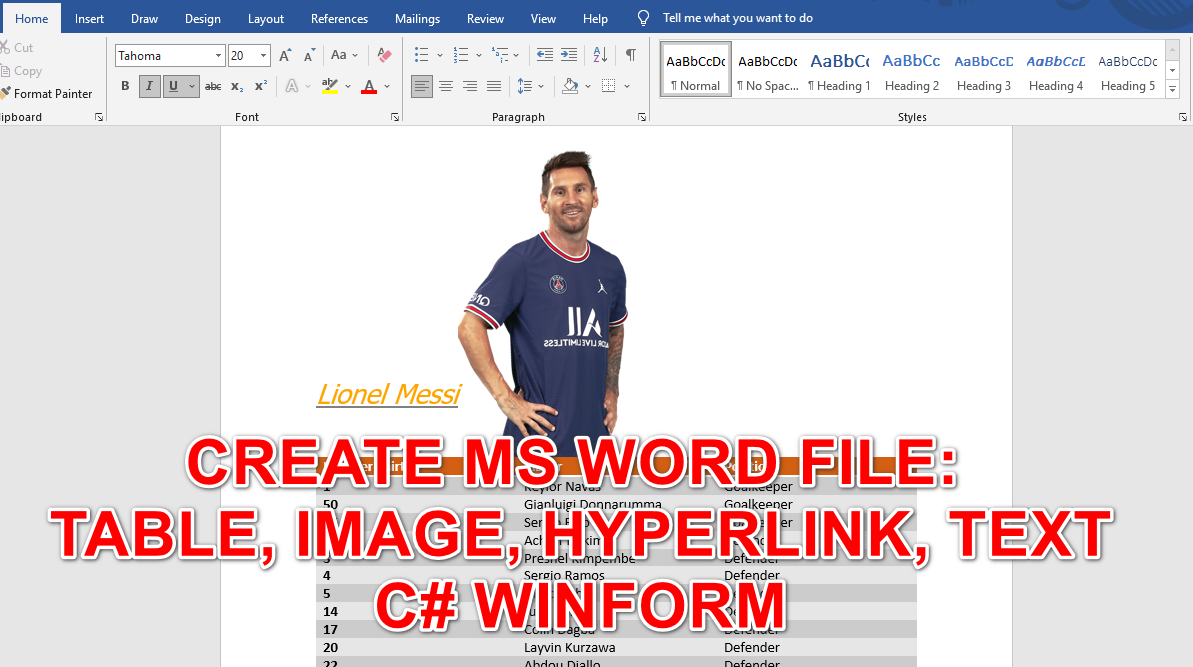Select the Format Painter tool
The height and width of the screenshot is (667, 1193).
point(47,93)
